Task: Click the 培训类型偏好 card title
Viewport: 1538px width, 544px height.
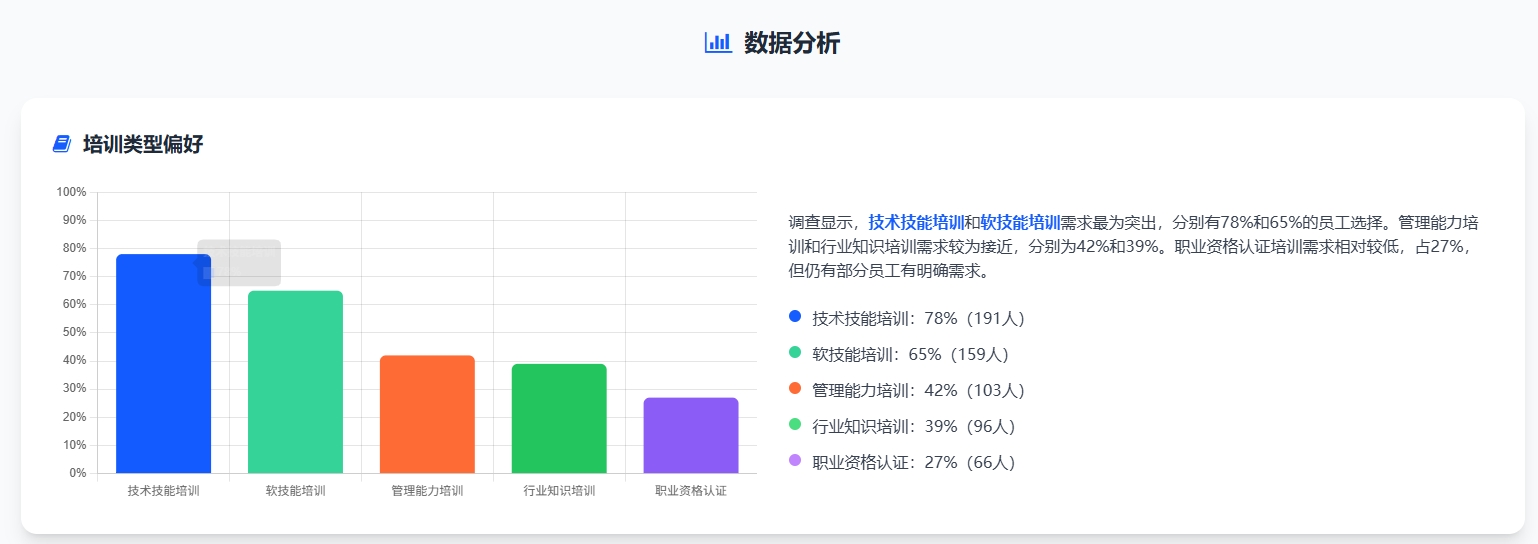Action: 143,144
